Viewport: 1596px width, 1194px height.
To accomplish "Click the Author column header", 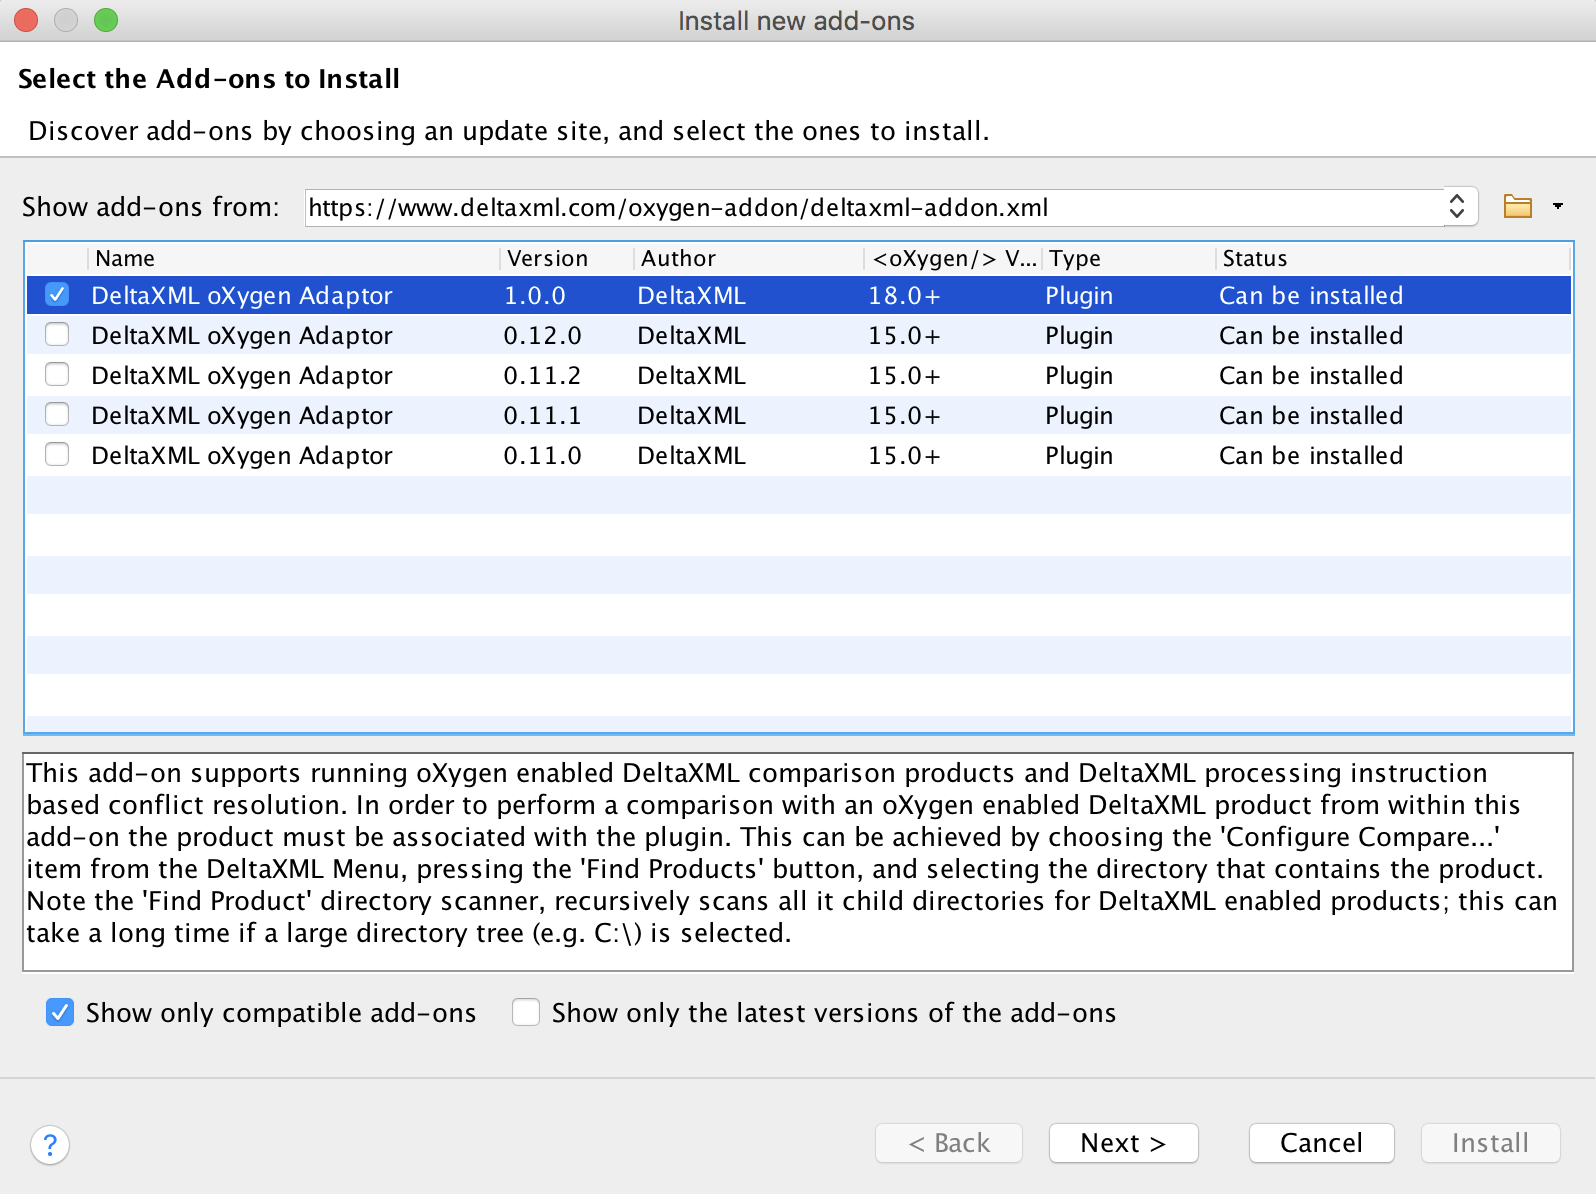I will 678,259.
